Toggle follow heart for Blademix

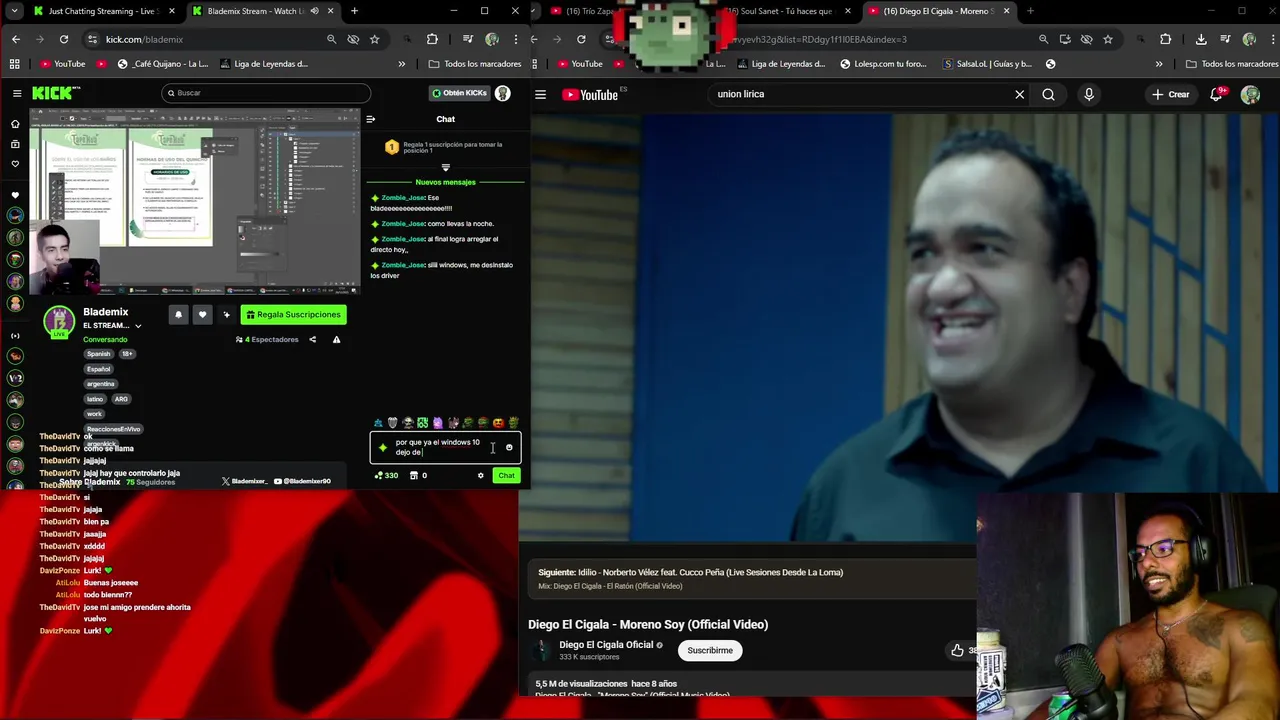(202, 314)
